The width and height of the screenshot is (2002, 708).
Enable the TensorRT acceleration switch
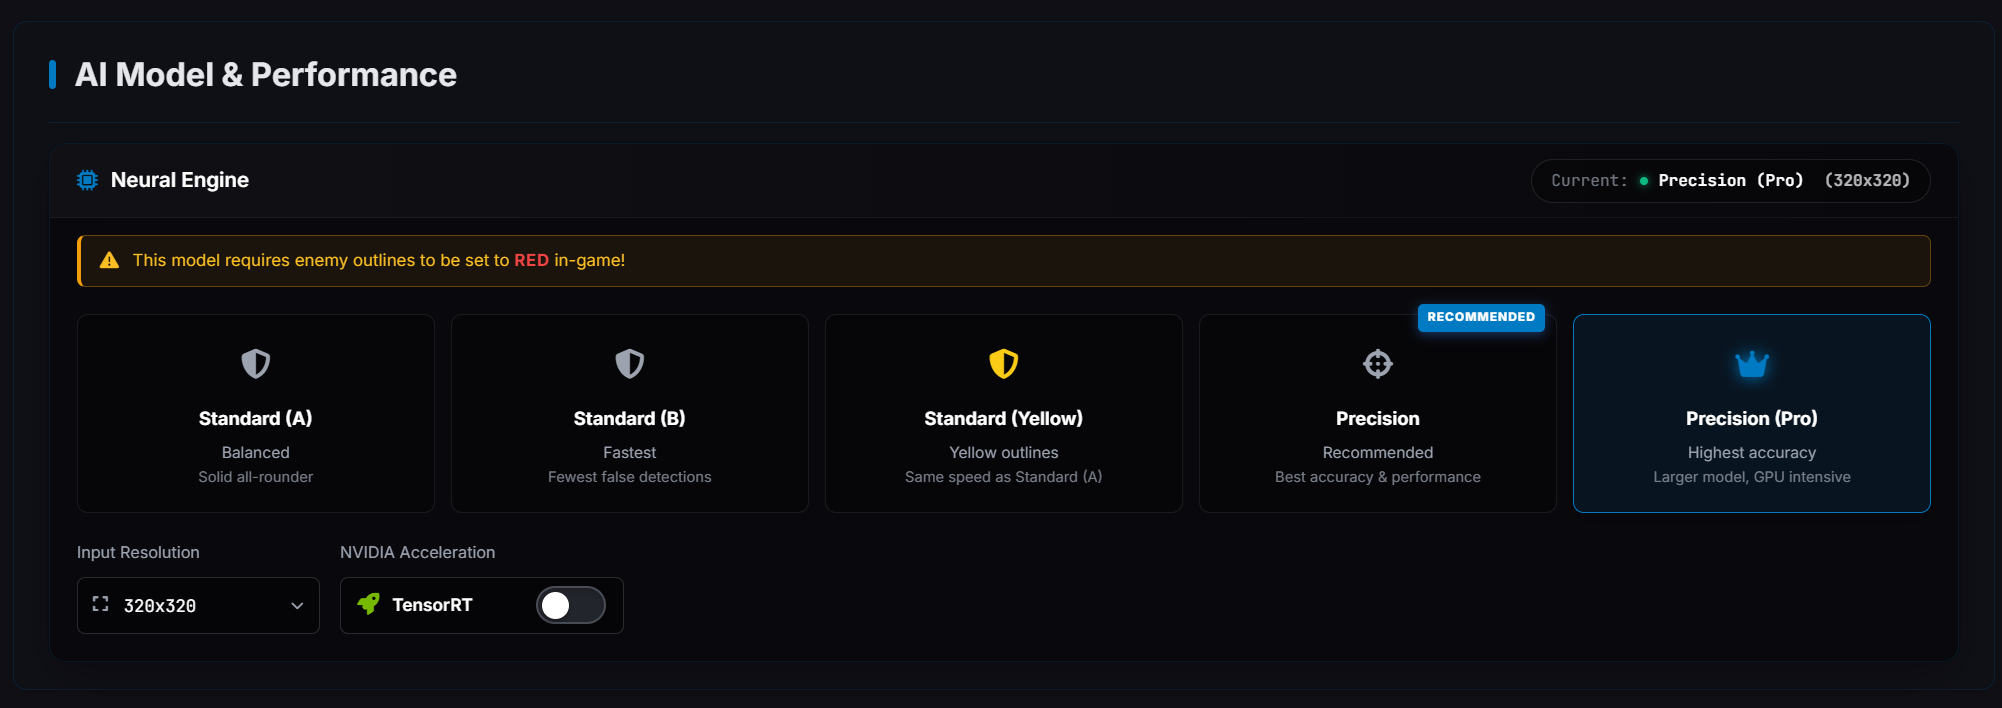click(571, 605)
